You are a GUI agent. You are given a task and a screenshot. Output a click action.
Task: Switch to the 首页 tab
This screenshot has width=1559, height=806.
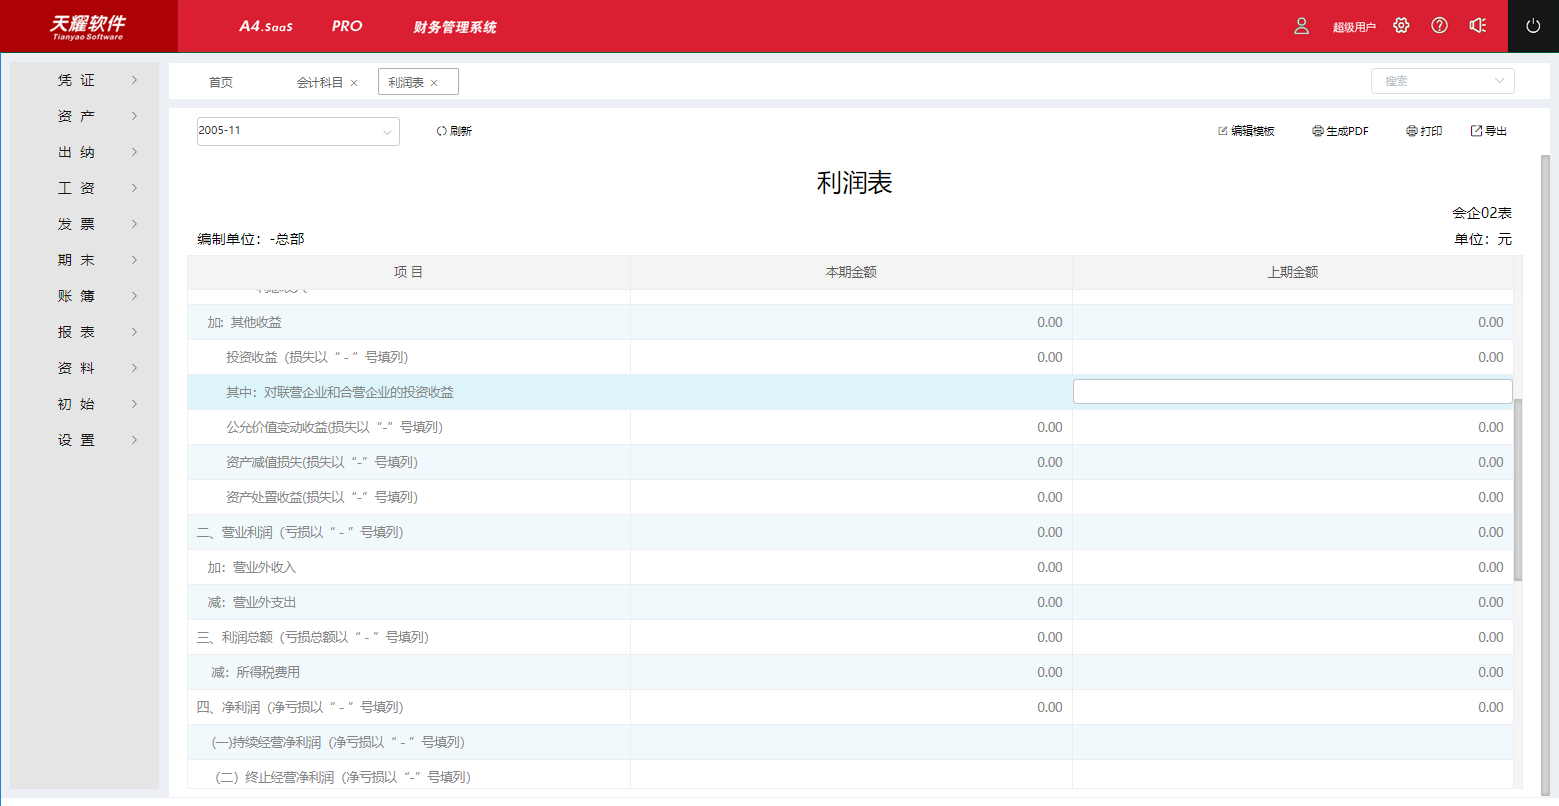tap(221, 83)
